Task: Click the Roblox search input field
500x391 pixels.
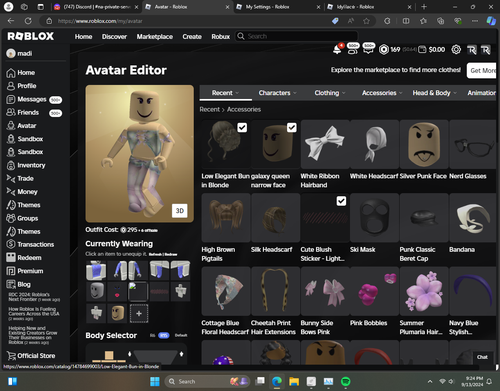Action: pyautogui.click(x=297, y=36)
